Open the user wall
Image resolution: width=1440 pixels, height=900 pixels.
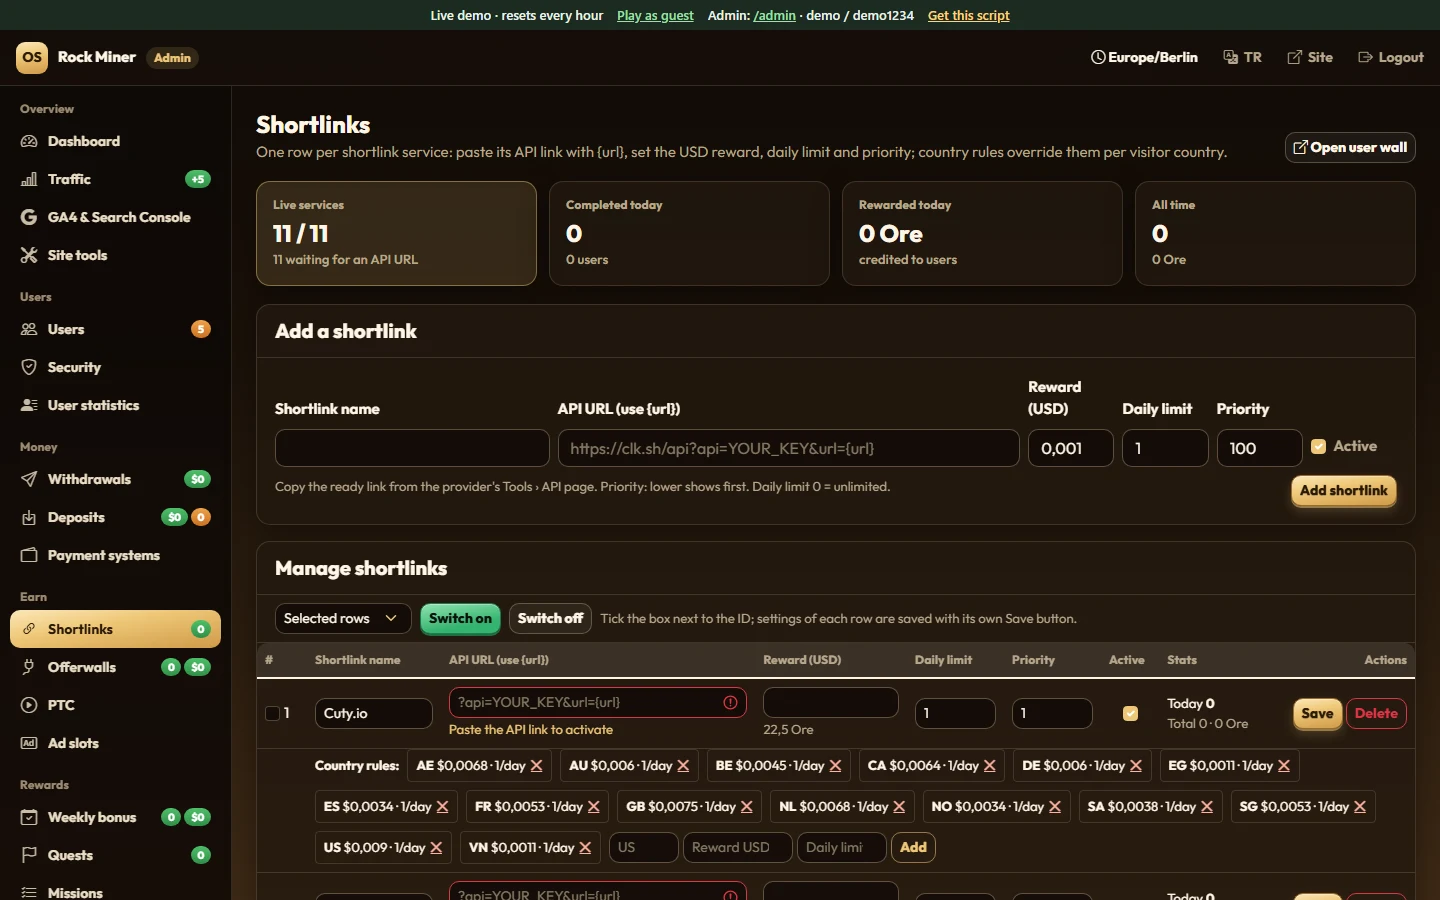click(1350, 147)
